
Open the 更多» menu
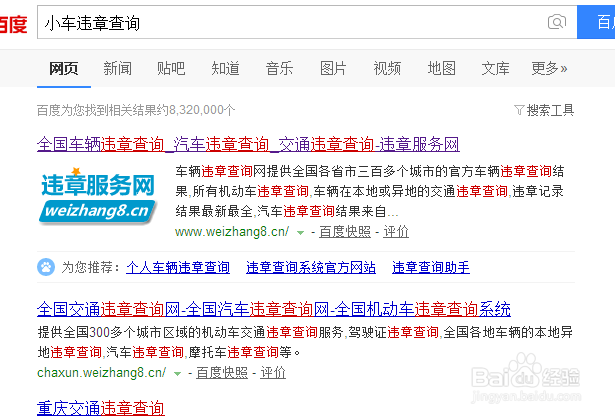pos(549,69)
